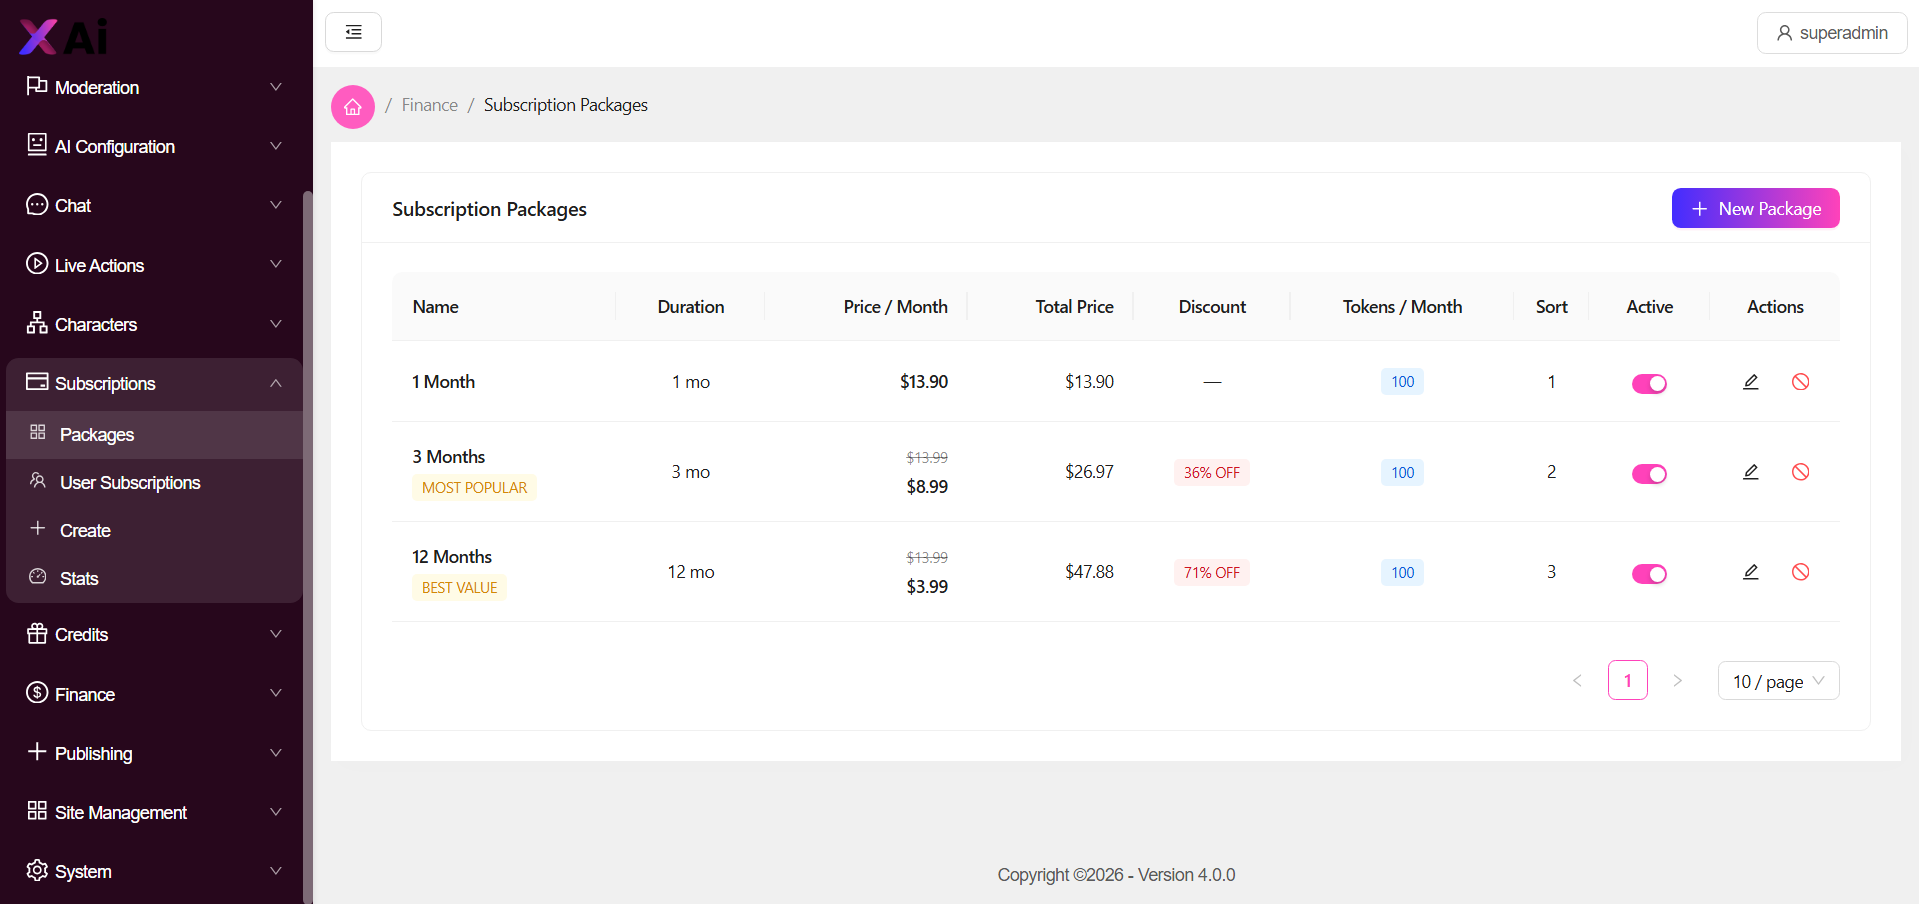Click the User Subscriptions person icon

[x=38, y=481]
